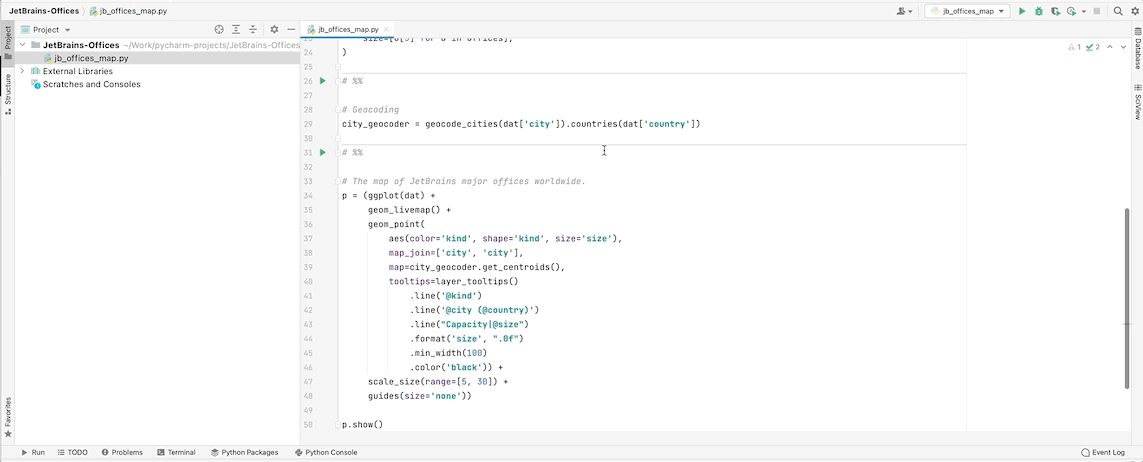Click on line number 29

tap(308, 124)
